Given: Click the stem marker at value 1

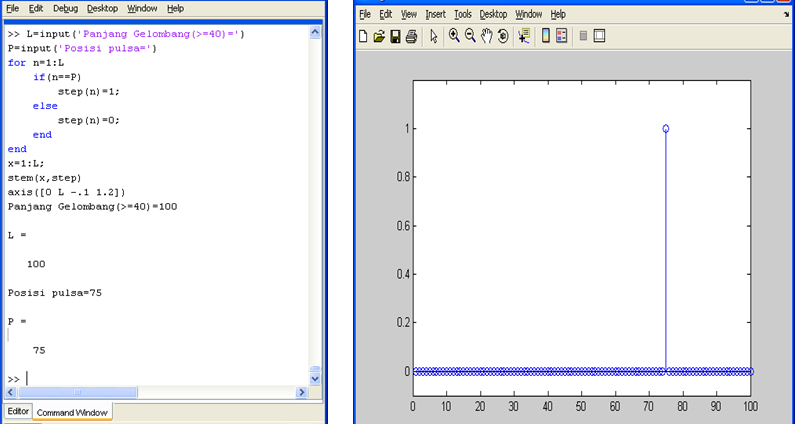Looking at the screenshot, I should [x=666, y=128].
